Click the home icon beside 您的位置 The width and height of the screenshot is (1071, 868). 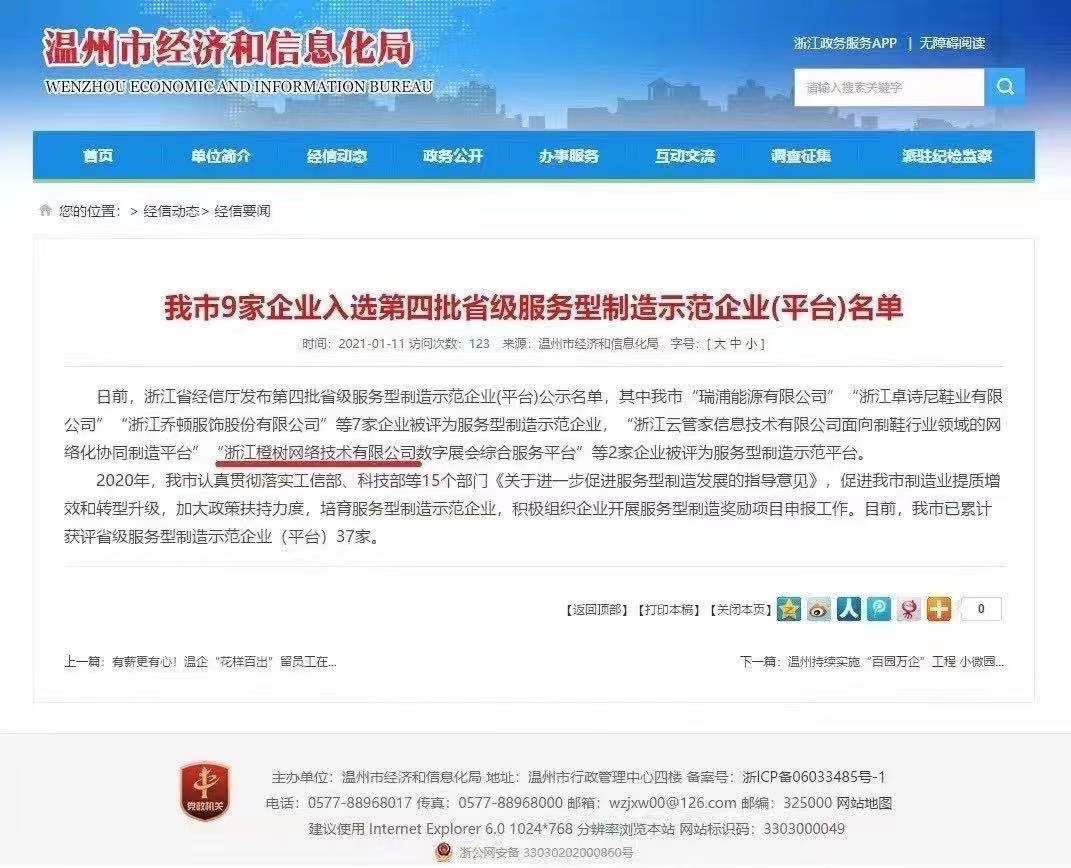pyautogui.click(x=45, y=210)
